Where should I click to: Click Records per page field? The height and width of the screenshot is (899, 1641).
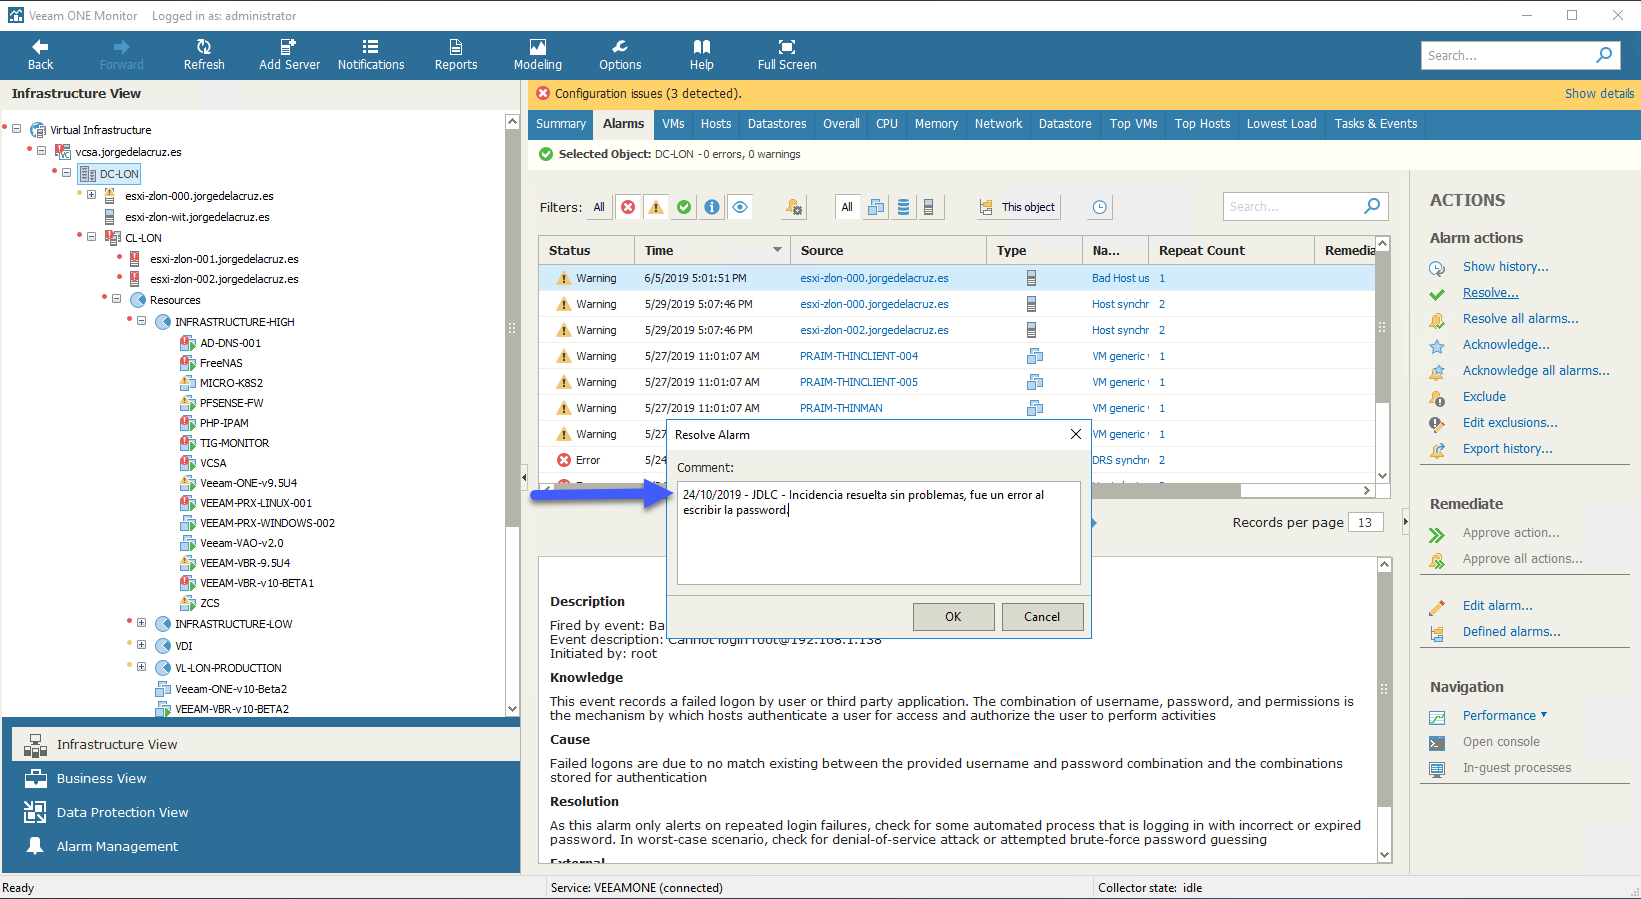1365,522
